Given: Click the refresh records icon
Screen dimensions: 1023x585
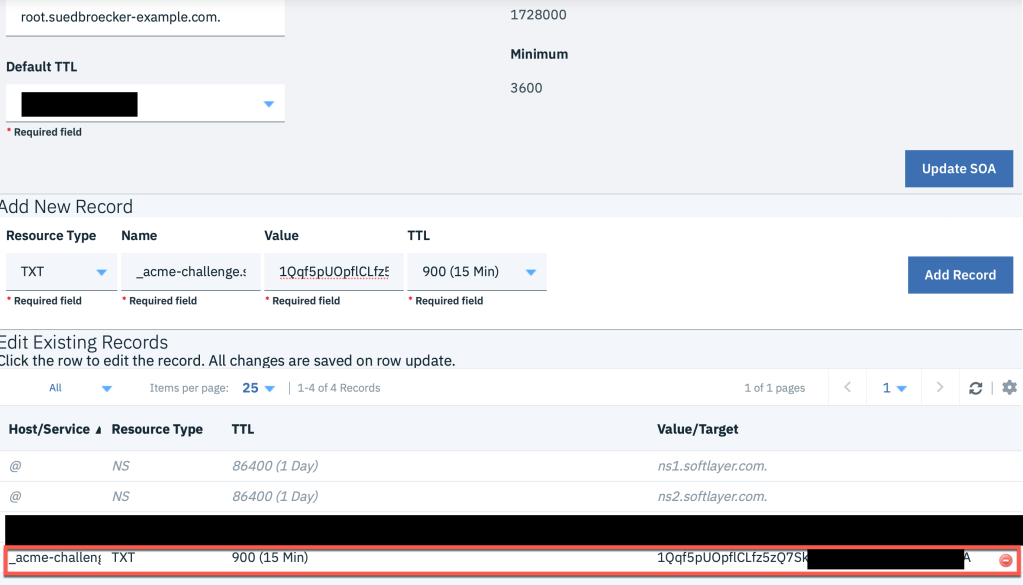Looking at the screenshot, I should [976, 388].
